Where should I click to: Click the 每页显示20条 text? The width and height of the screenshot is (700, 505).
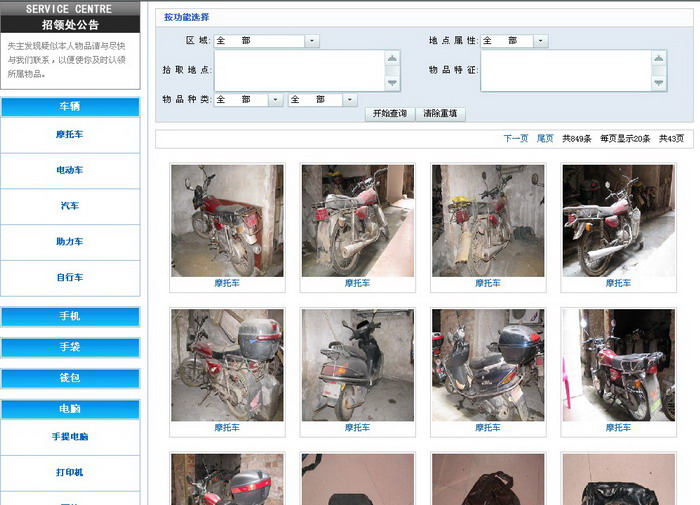click(625, 138)
